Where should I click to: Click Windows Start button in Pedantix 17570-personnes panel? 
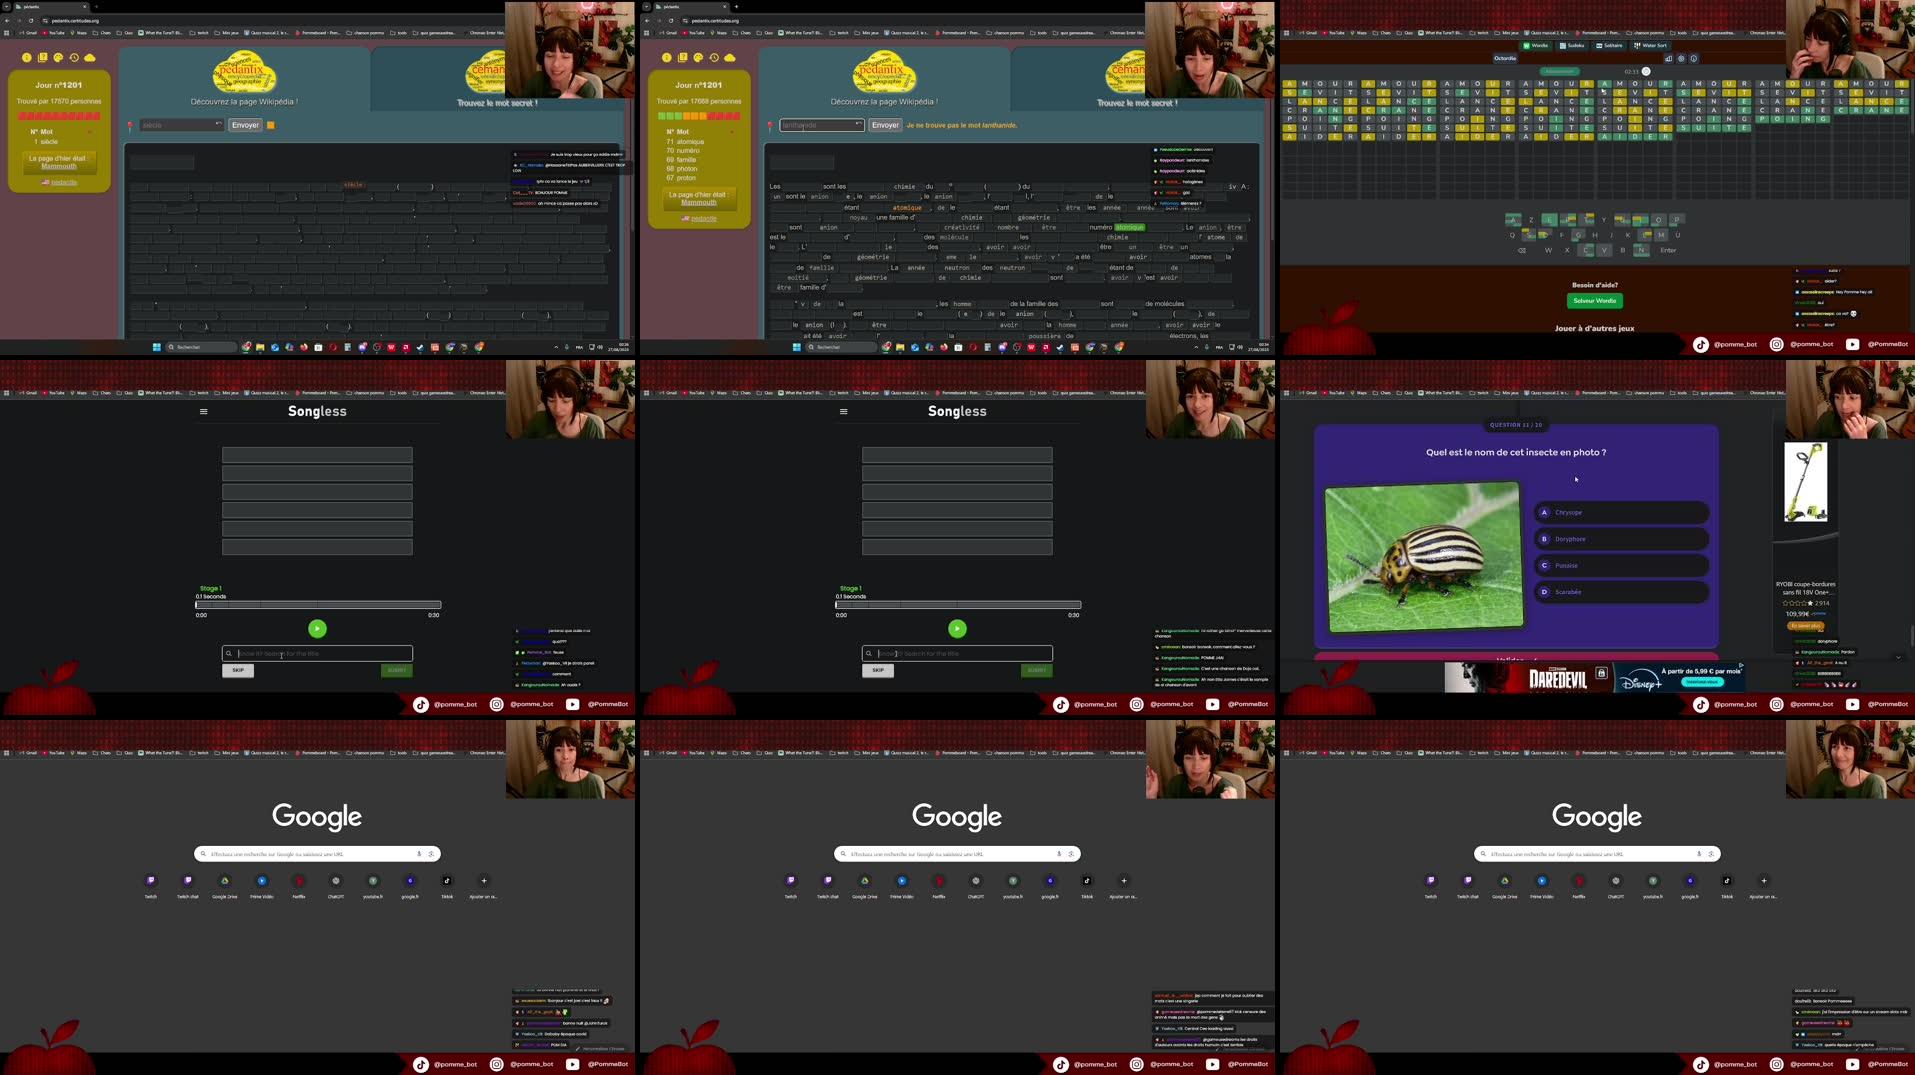[156, 347]
